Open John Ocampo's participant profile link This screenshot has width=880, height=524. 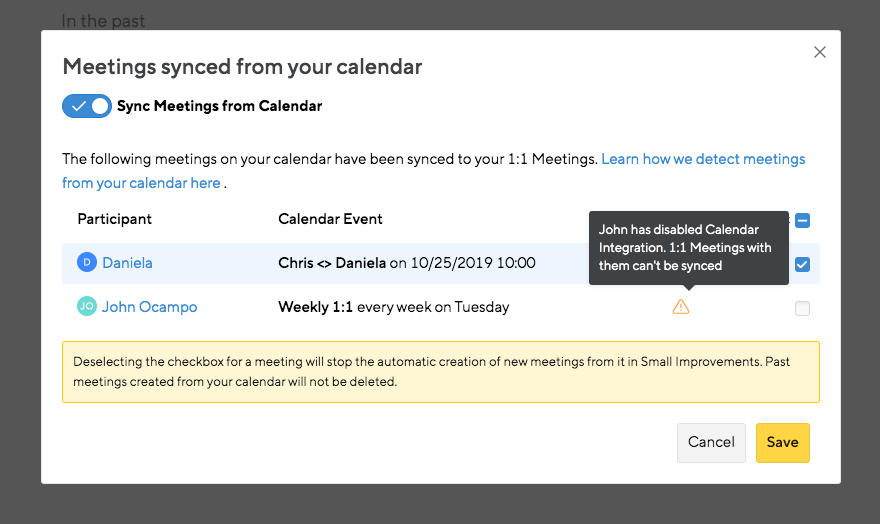coord(149,307)
